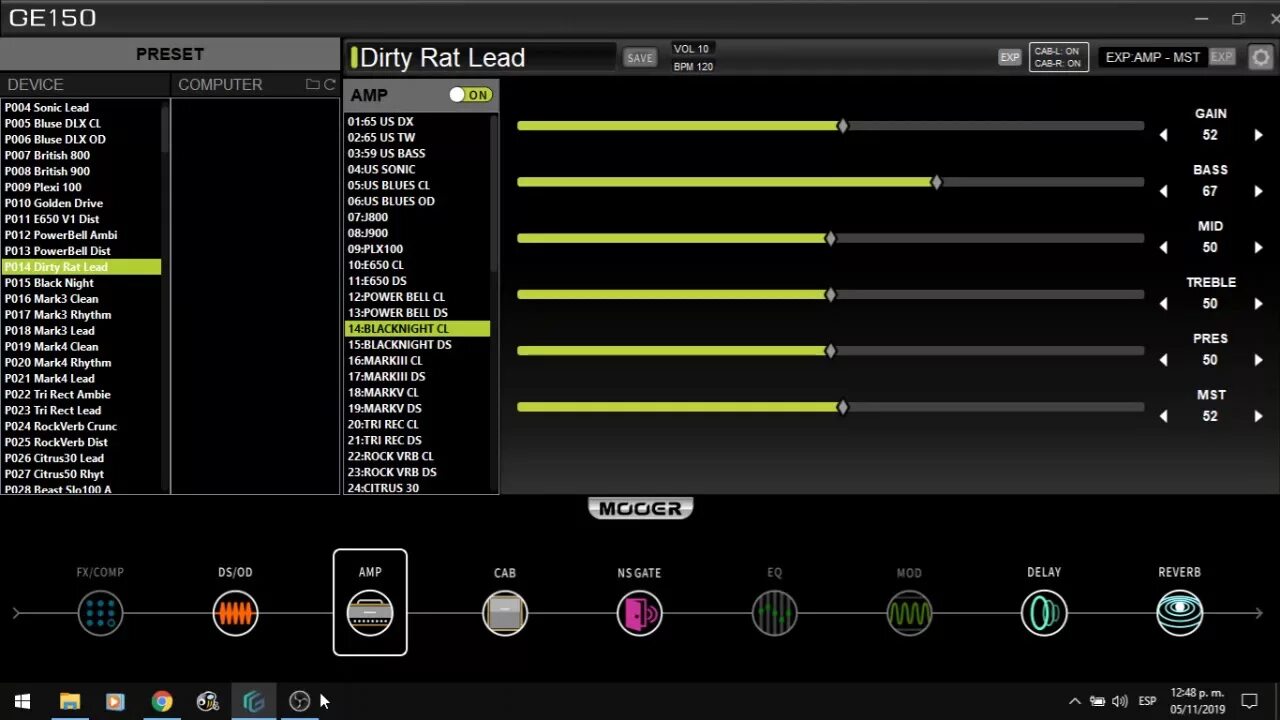This screenshot has width=1280, height=720.
Task: Select the AMP module icon
Action: pyautogui.click(x=370, y=613)
